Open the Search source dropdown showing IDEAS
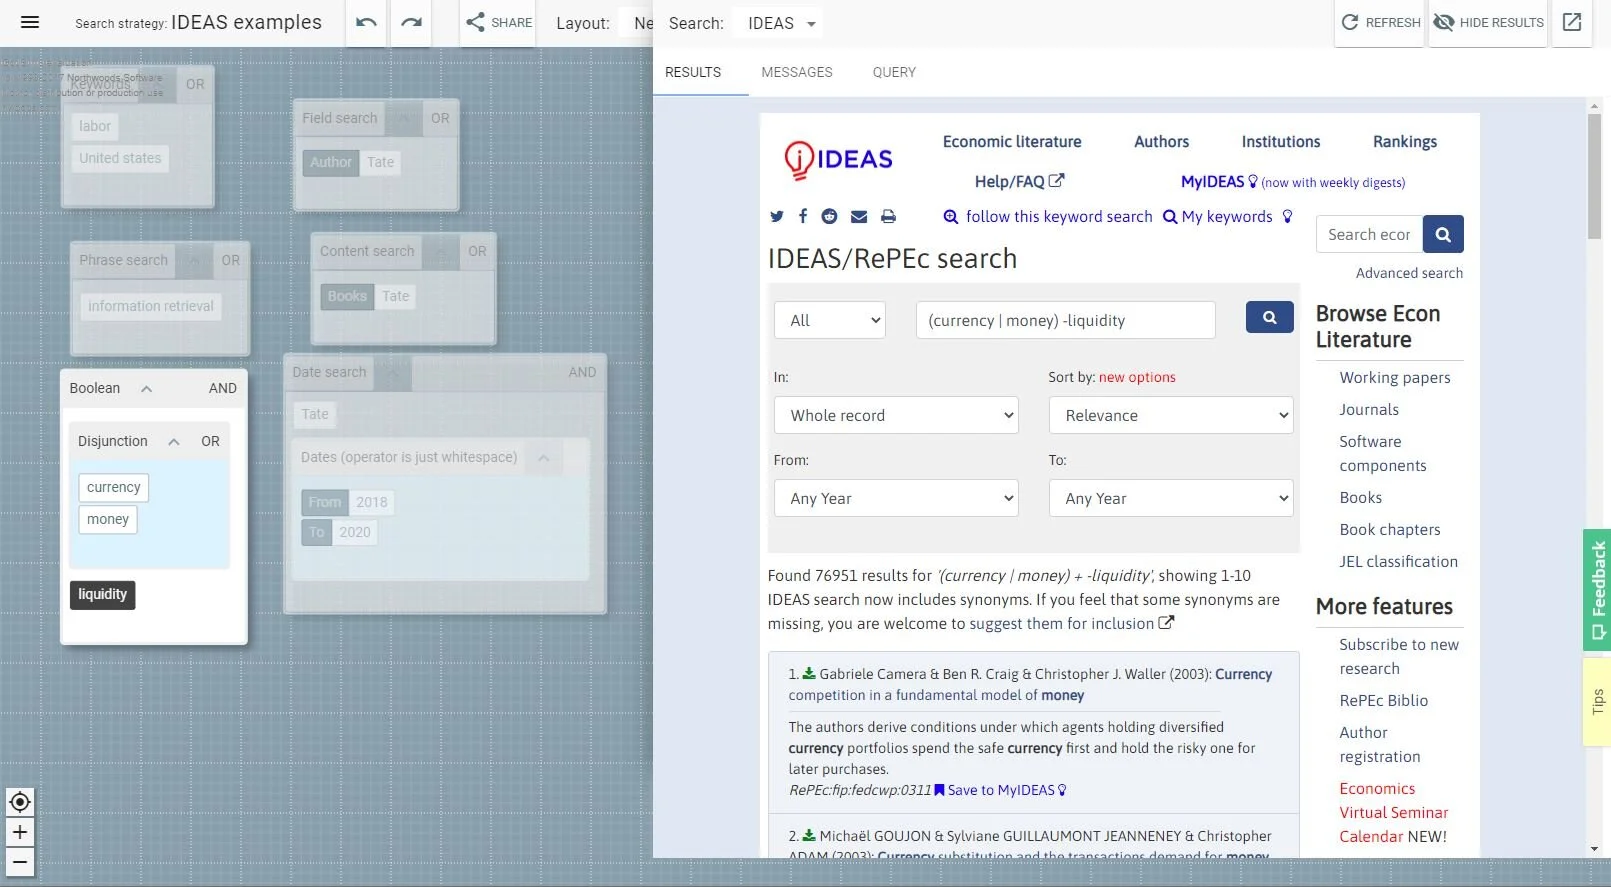Image resolution: width=1611 pixels, height=887 pixels. tap(778, 23)
